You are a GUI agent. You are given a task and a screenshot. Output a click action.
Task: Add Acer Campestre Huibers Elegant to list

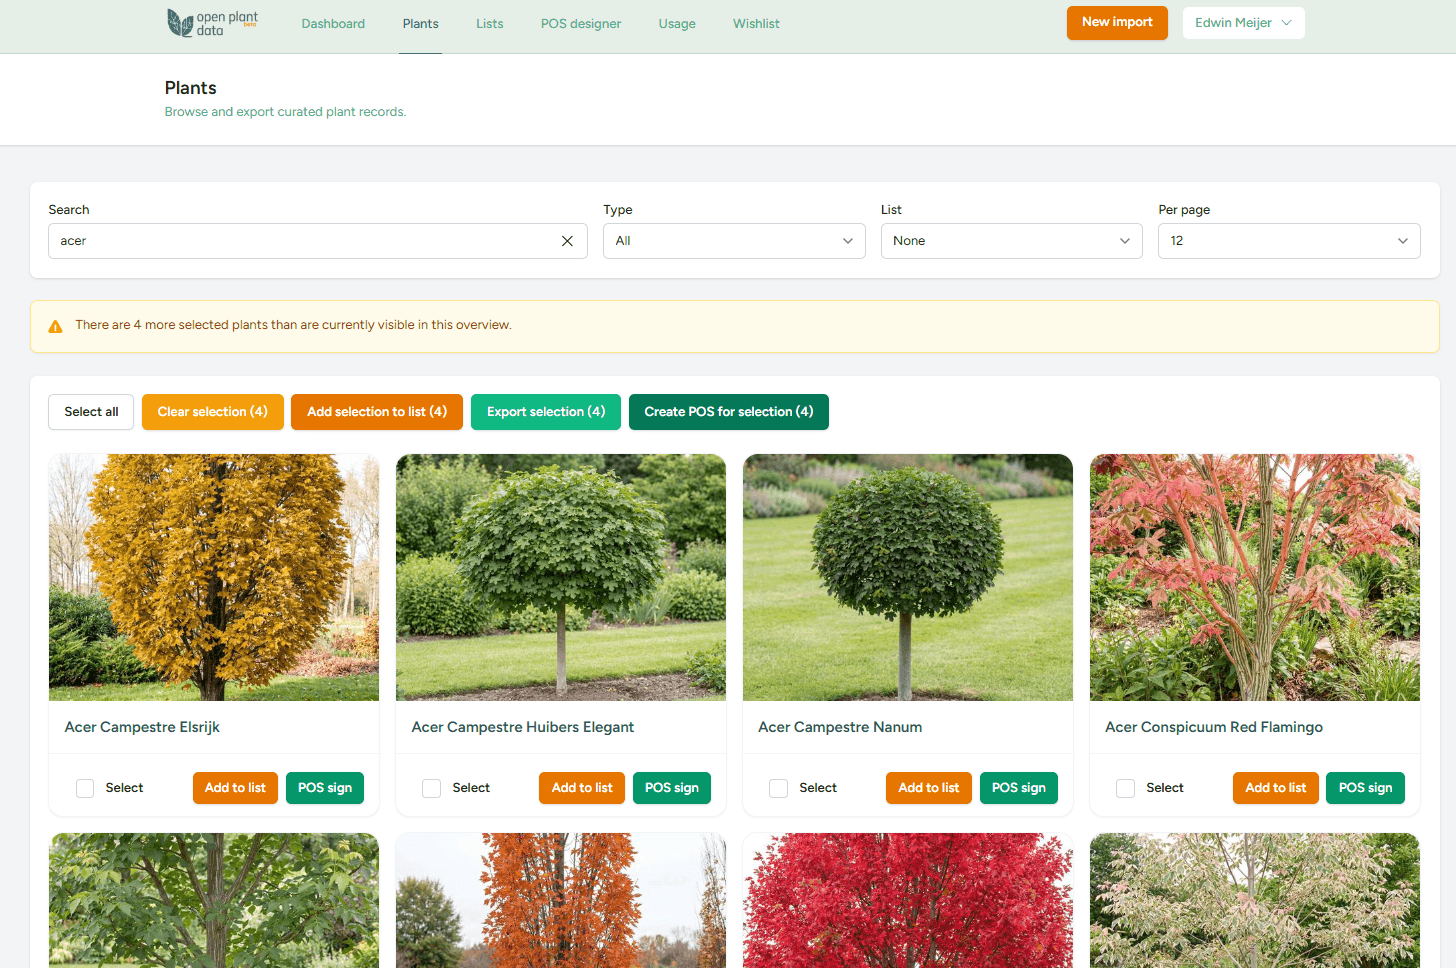(582, 788)
